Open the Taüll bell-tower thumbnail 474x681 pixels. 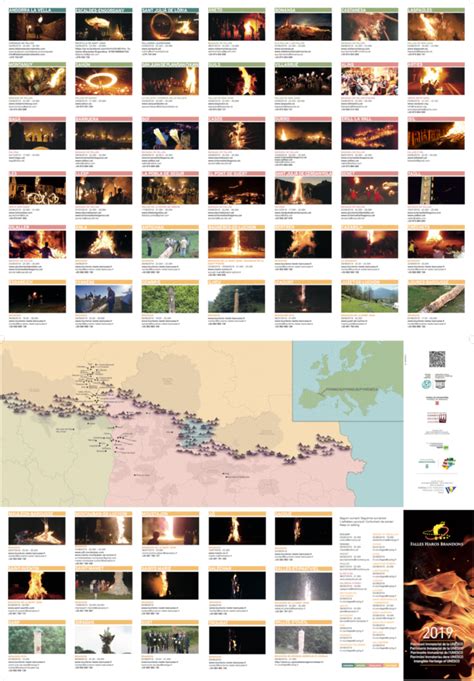(x=436, y=190)
